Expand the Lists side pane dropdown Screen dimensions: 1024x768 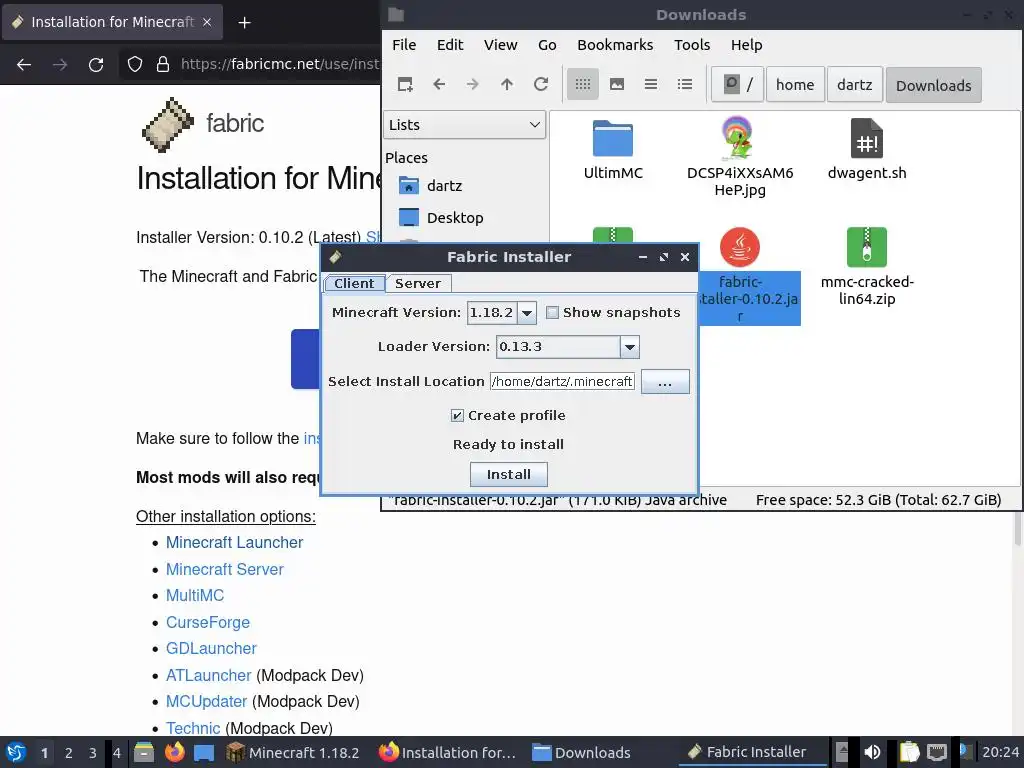(464, 125)
